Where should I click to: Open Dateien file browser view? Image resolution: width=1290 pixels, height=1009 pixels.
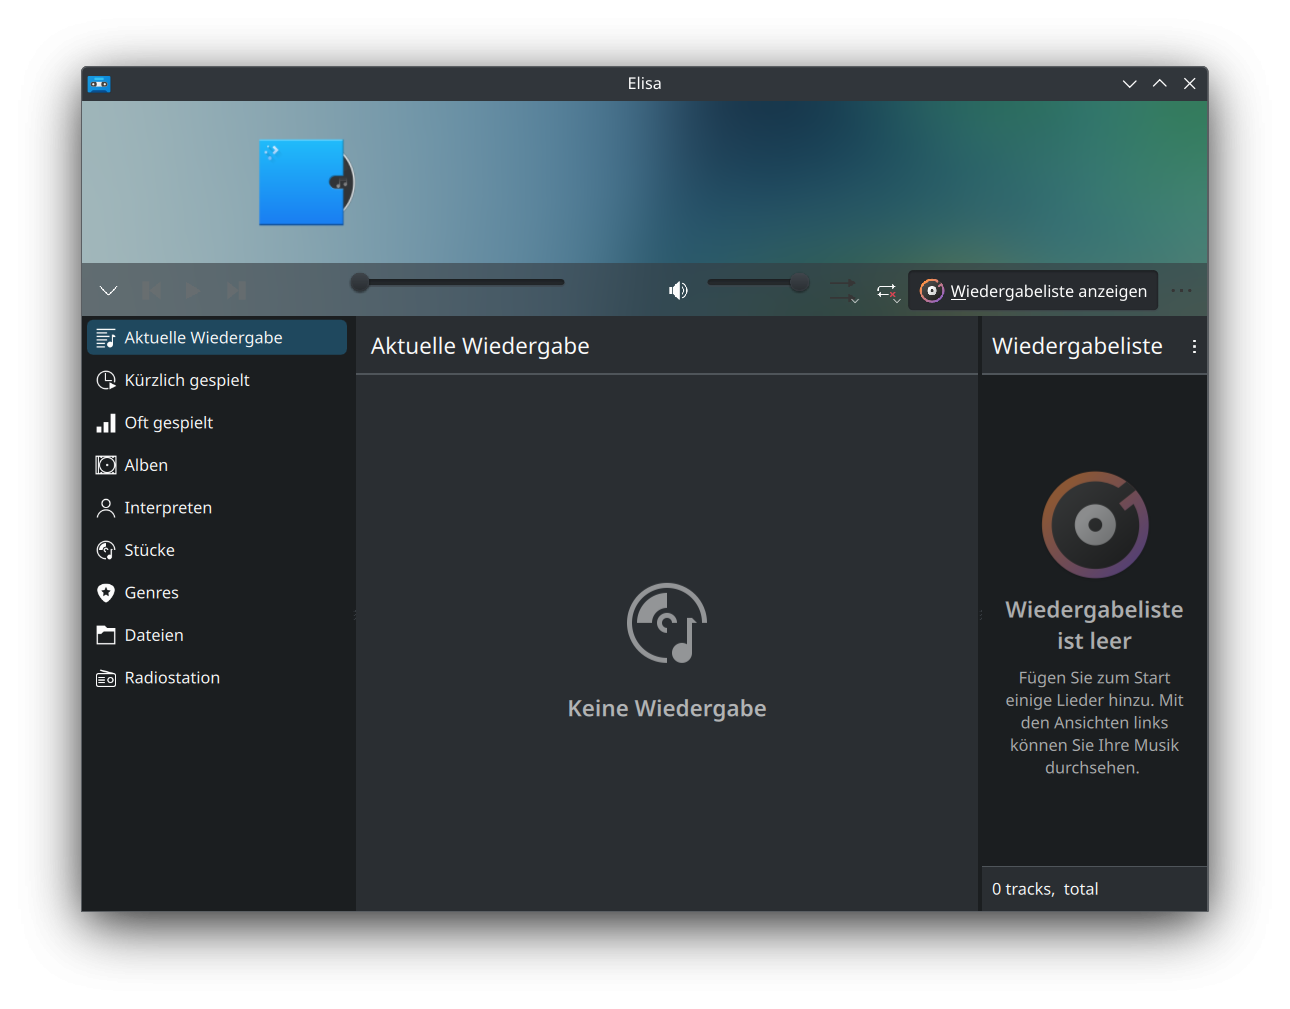154,635
